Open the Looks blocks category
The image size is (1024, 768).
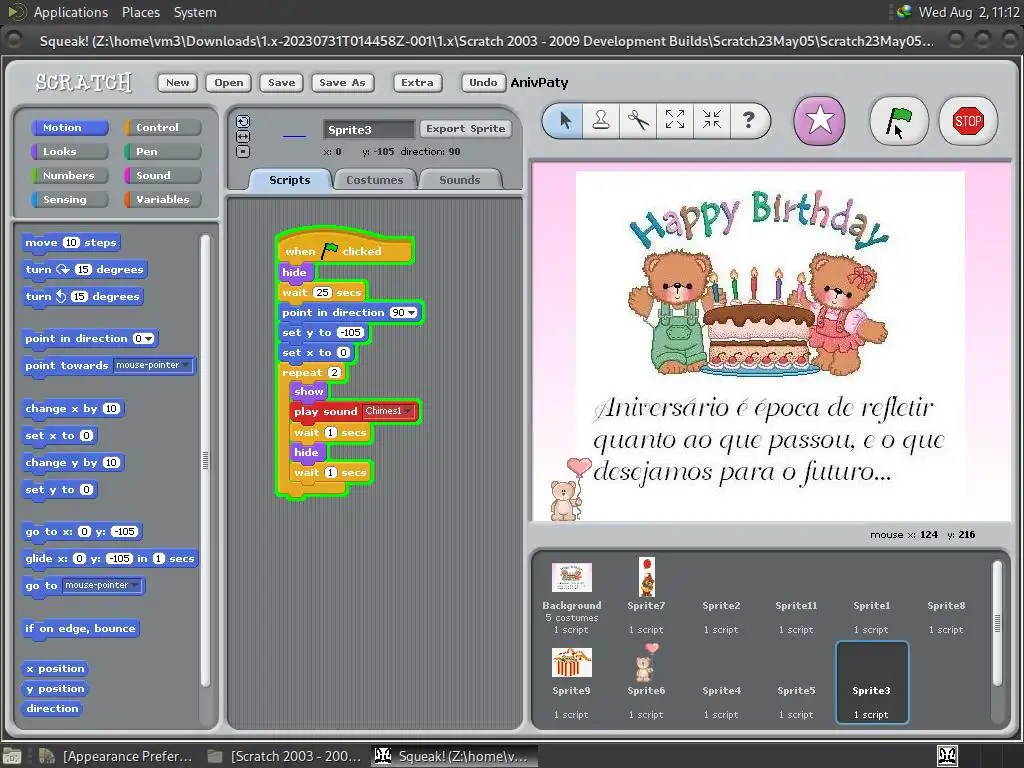pos(69,152)
